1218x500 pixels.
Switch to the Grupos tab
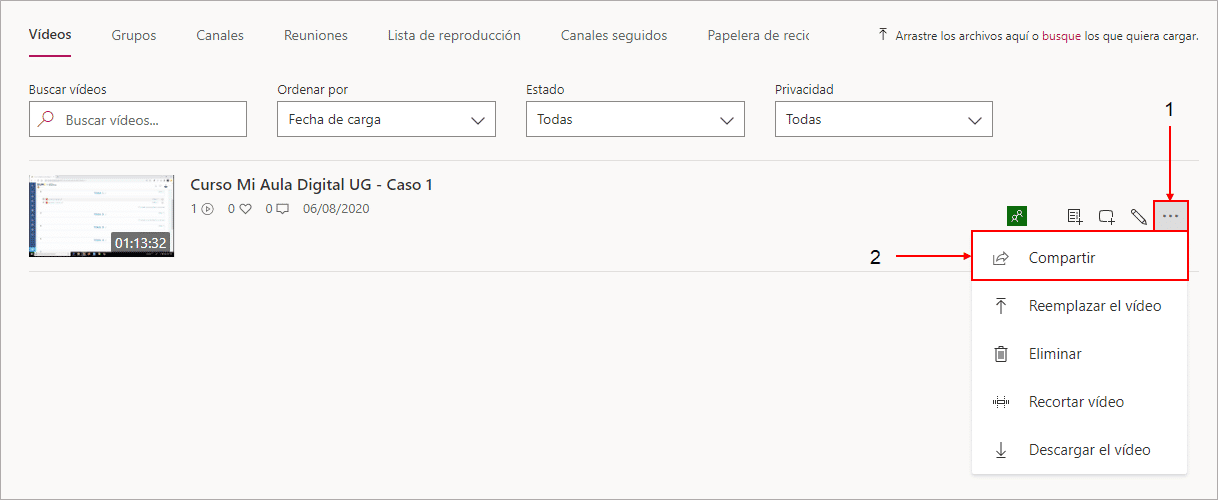tap(134, 35)
